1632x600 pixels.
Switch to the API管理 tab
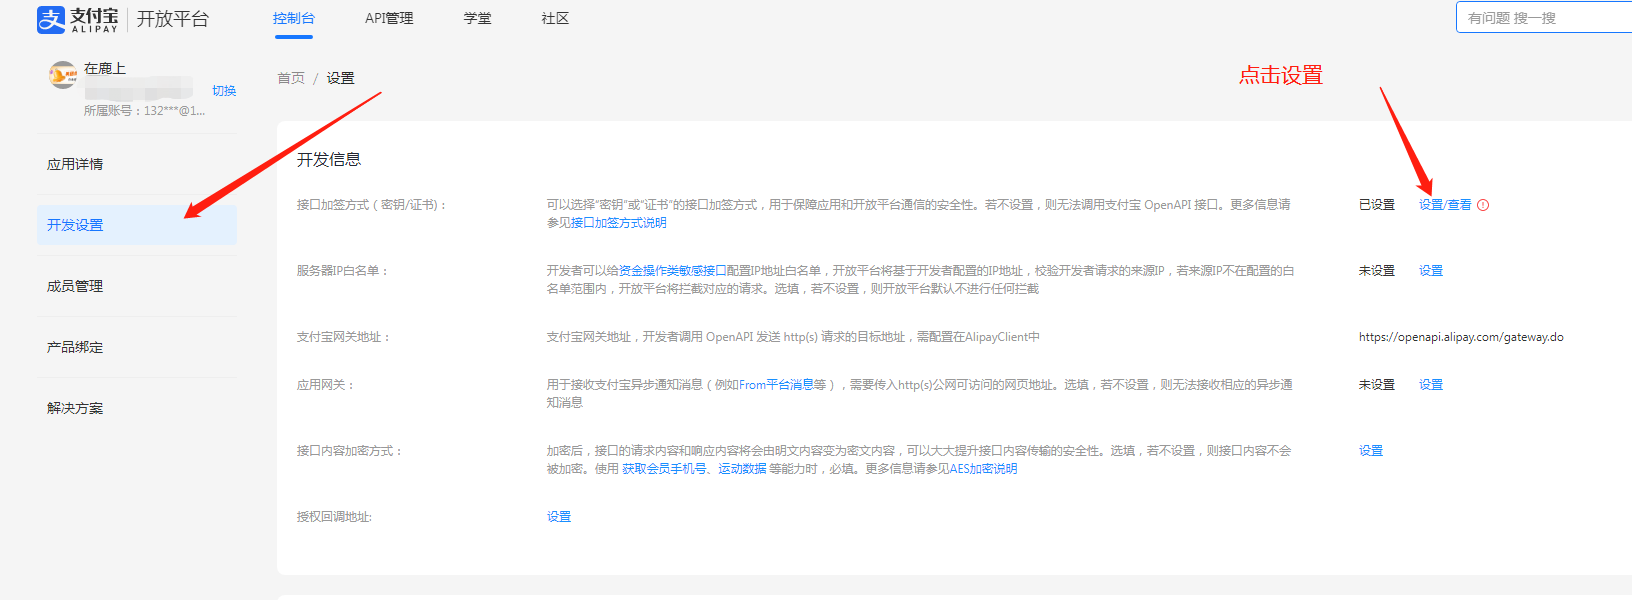[x=389, y=19]
